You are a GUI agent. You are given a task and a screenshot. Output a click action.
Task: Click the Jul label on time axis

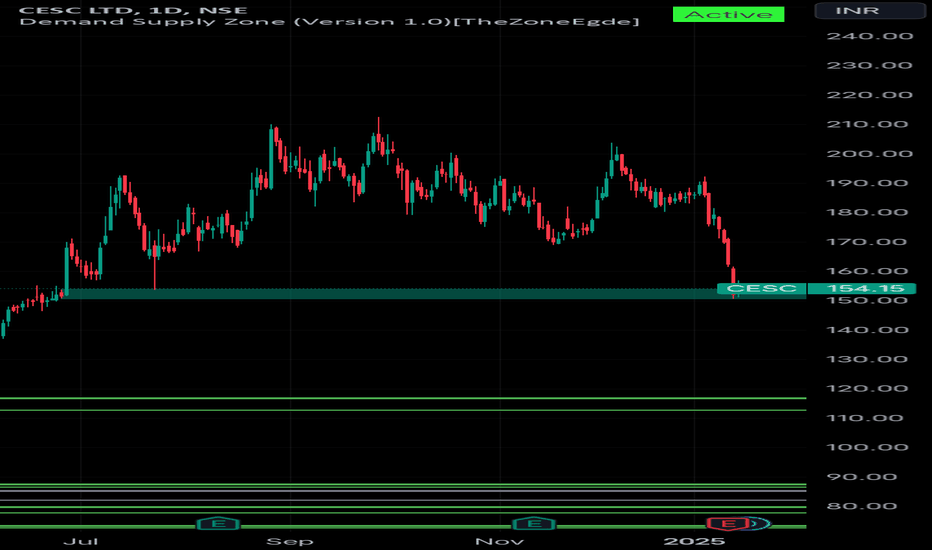[x=81, y=541]
